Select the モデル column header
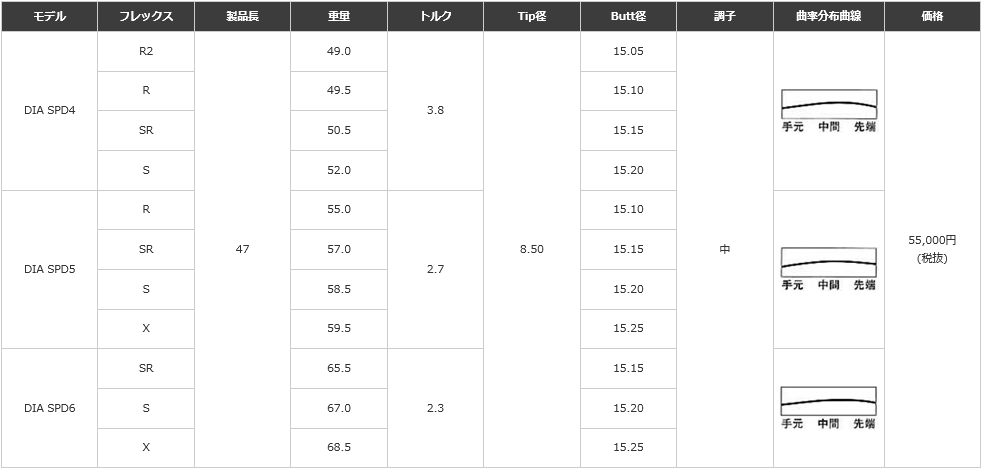 tap(49, 16)
